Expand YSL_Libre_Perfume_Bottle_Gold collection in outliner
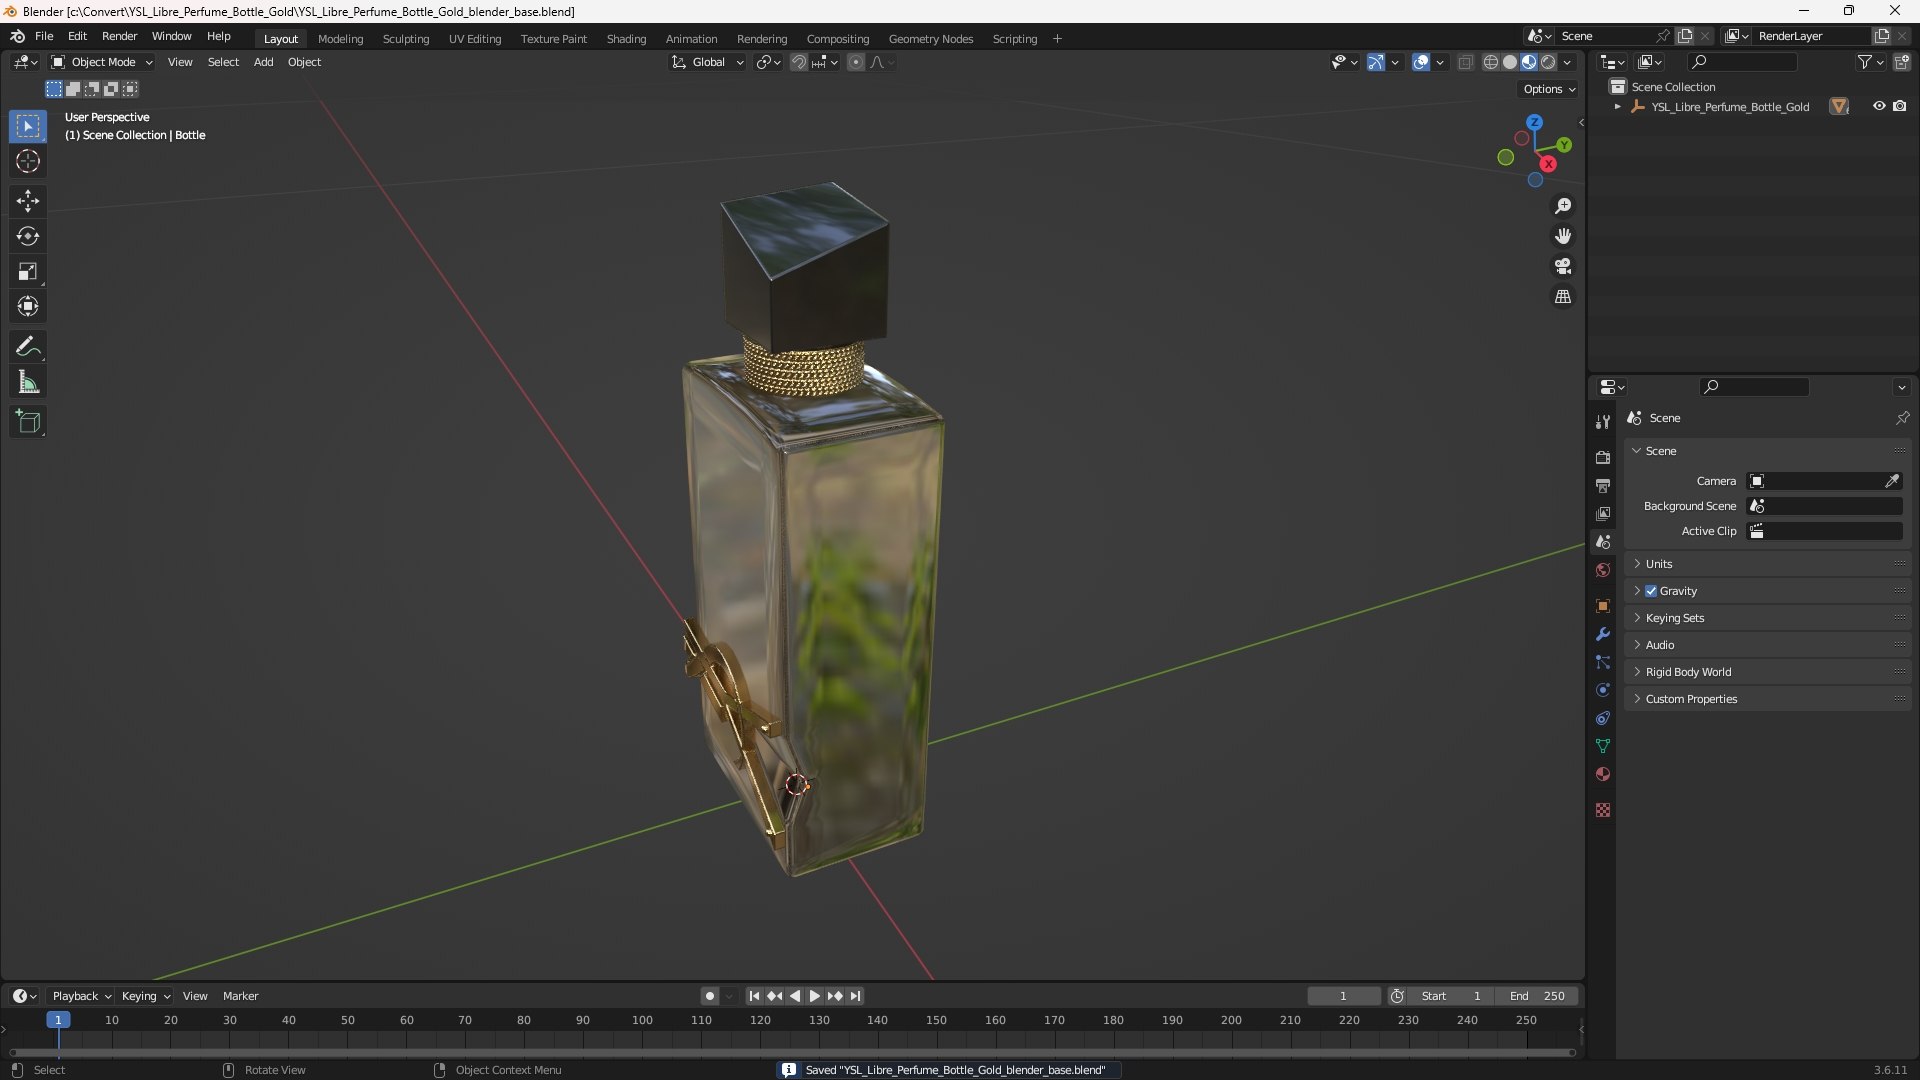The image size is (1920, 1080). [1618, 106]
